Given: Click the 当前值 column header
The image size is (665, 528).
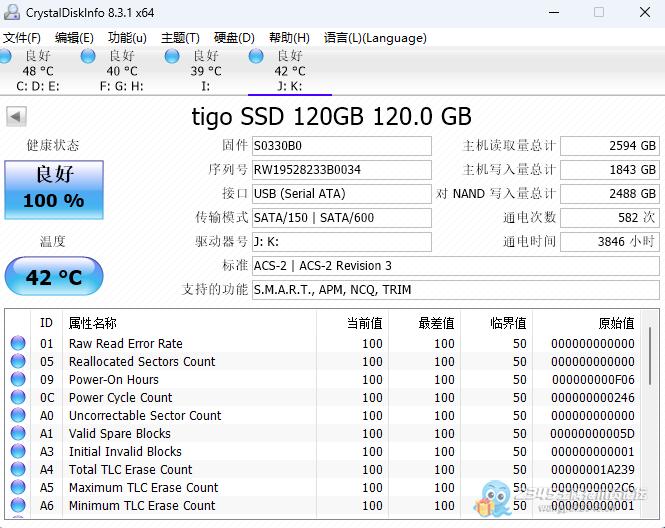Looking at the screenshot, I should [x=352, y=323].
